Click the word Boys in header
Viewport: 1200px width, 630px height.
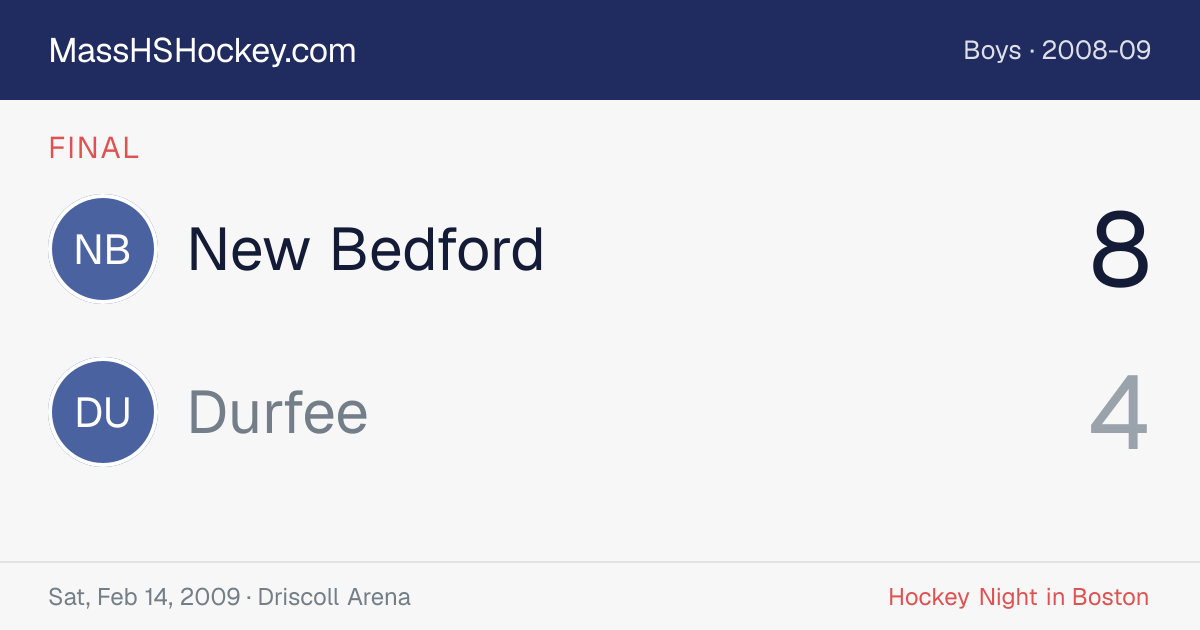click(992, 50)
